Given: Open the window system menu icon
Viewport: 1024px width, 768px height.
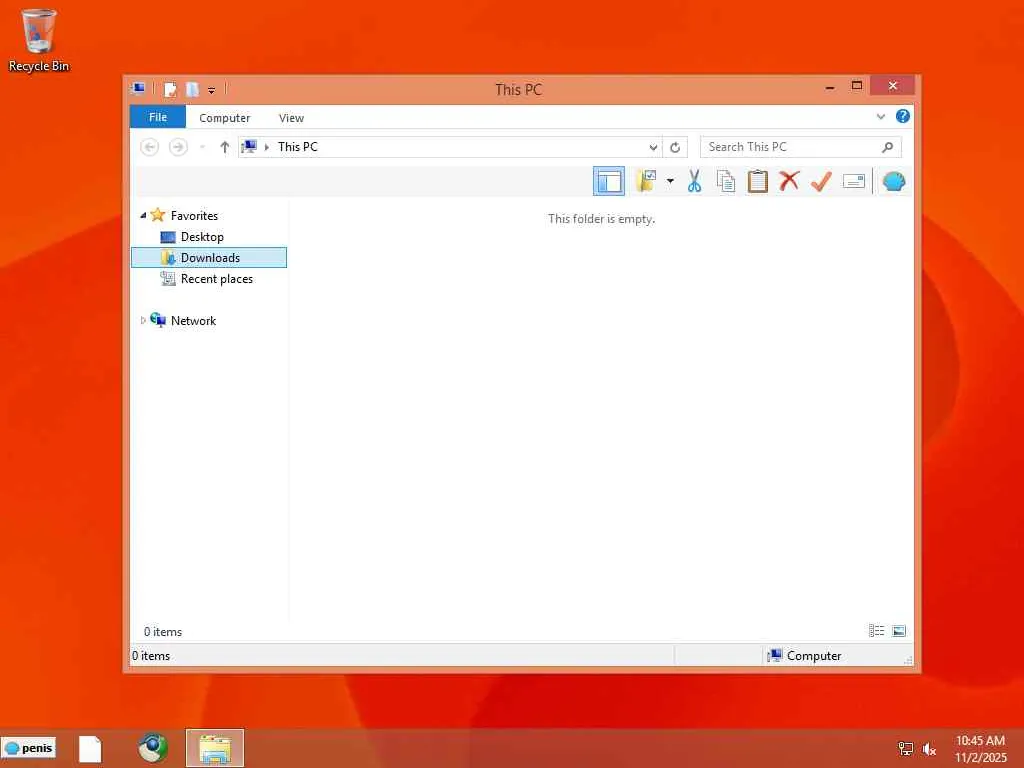Looking at the screenshot, I should [138, 89].
